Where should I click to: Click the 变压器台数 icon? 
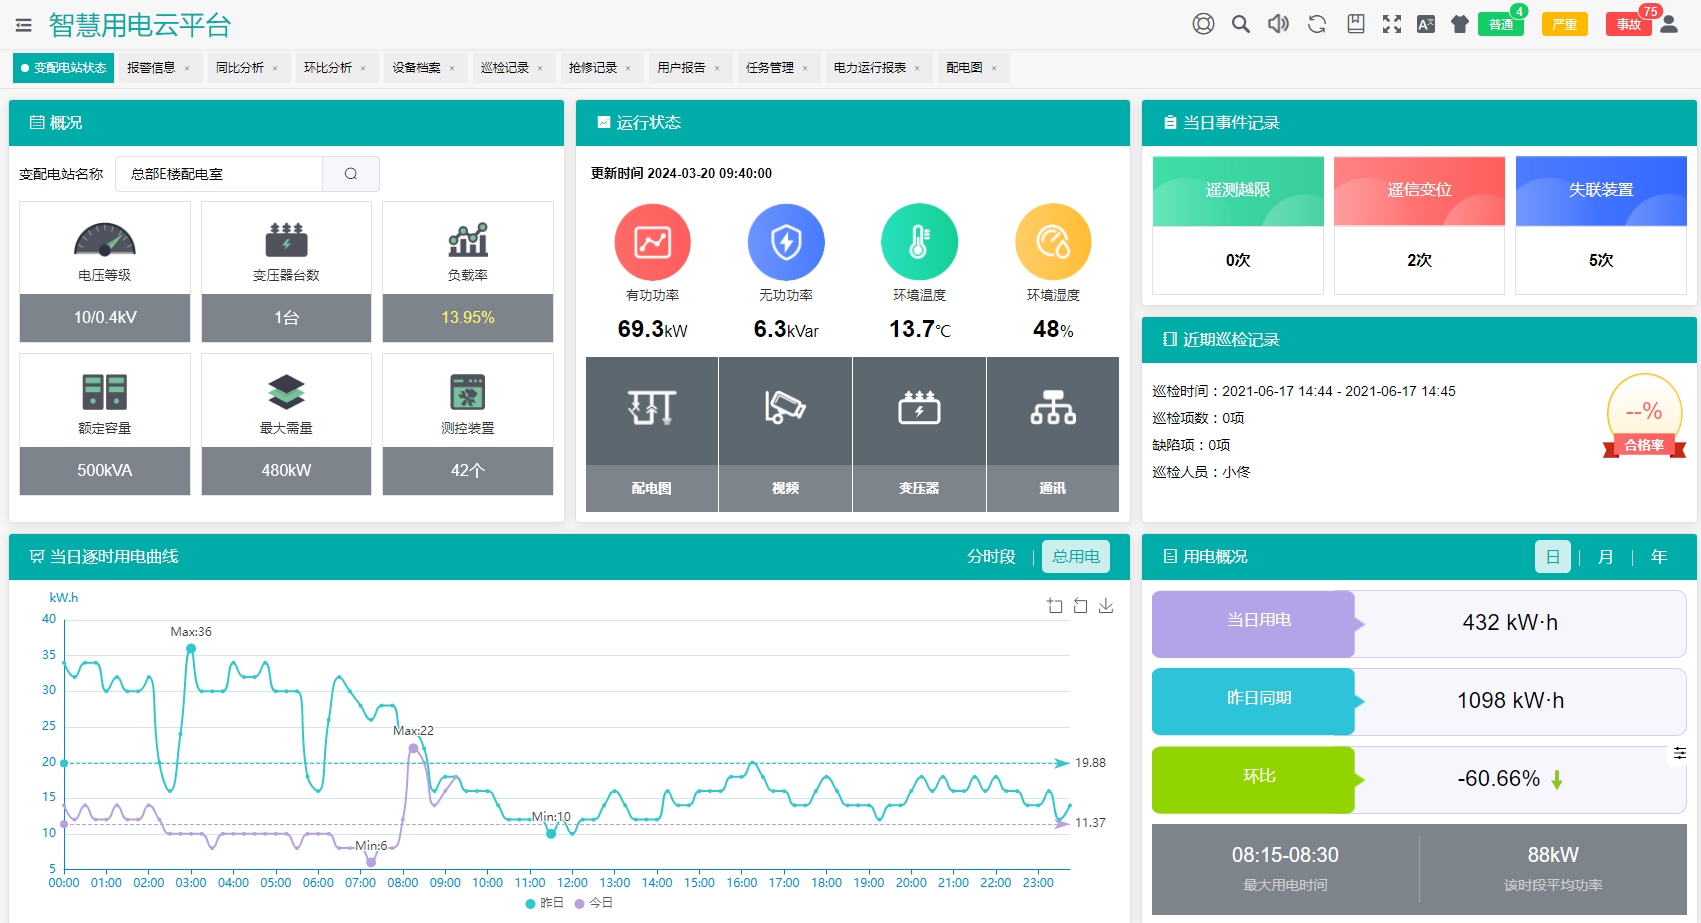coord(286,240)
